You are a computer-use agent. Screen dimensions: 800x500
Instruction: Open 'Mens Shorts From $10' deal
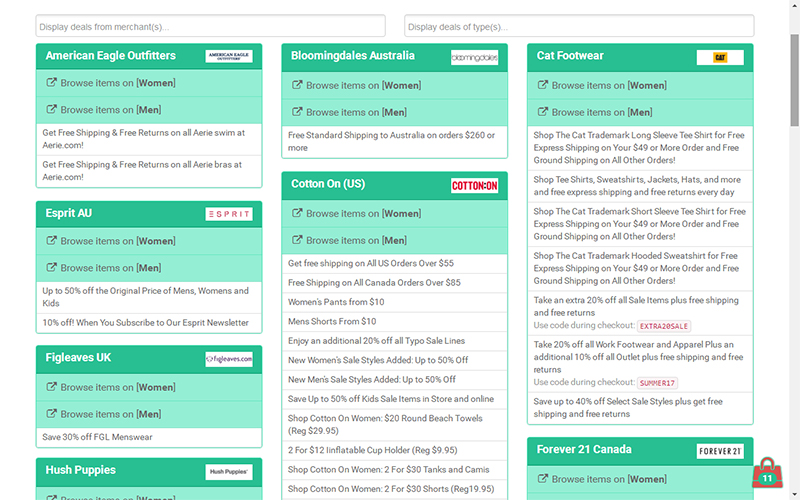click(394, 321)
